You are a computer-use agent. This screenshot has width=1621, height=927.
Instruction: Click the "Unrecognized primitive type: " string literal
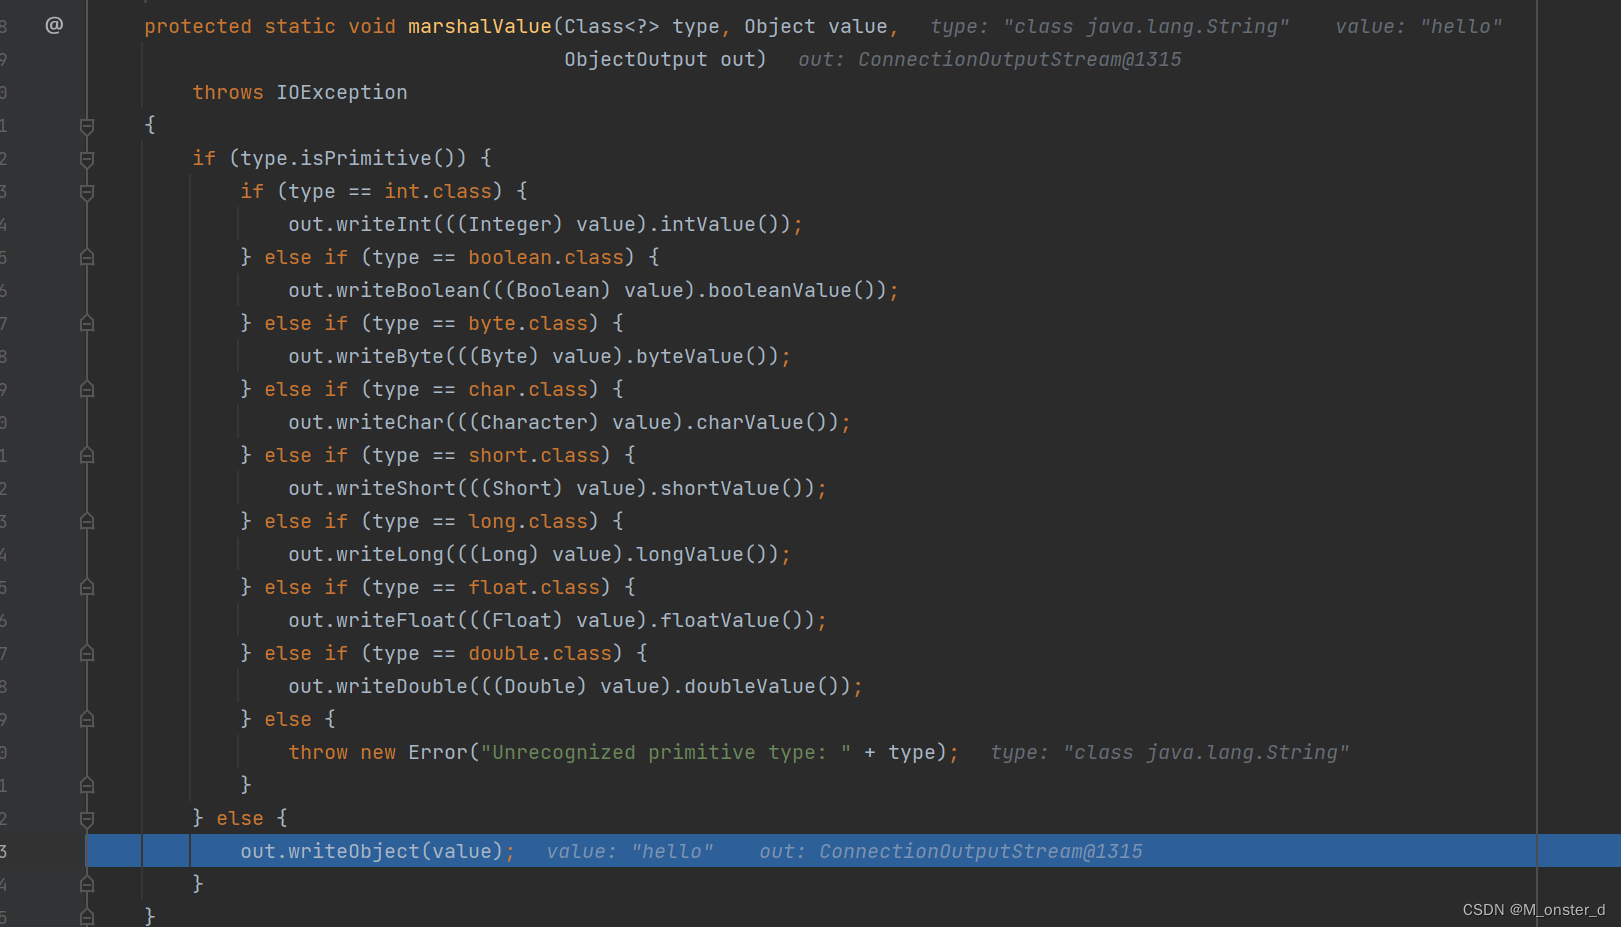pyautogui.click(x=666, y=753)
